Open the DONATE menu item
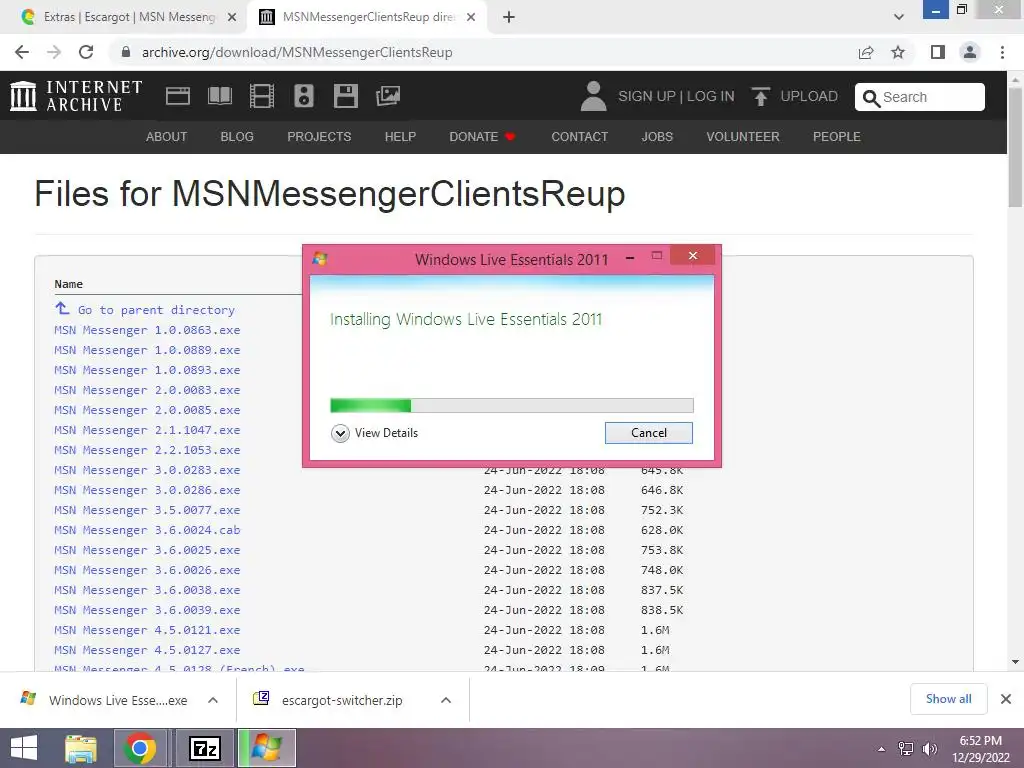This screenshot has height=768, width=1024. click(483, 136)
